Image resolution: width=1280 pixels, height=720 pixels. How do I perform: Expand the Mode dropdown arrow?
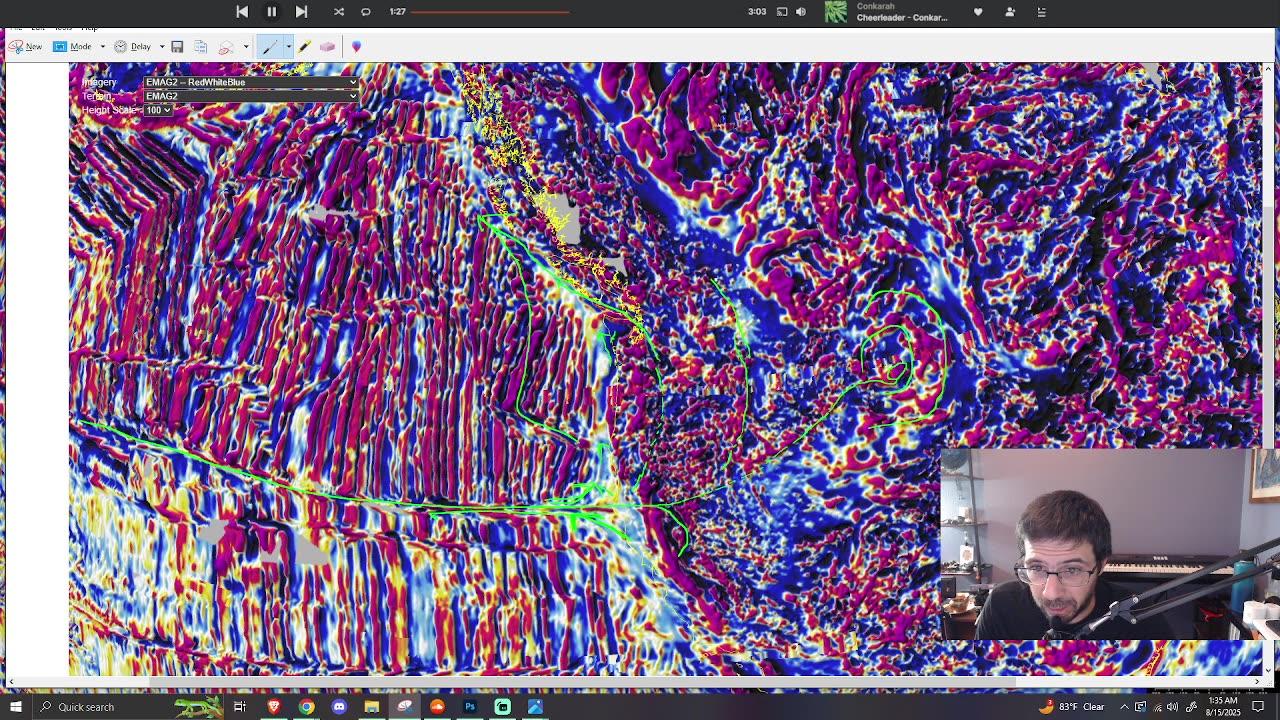pos(102,46)
